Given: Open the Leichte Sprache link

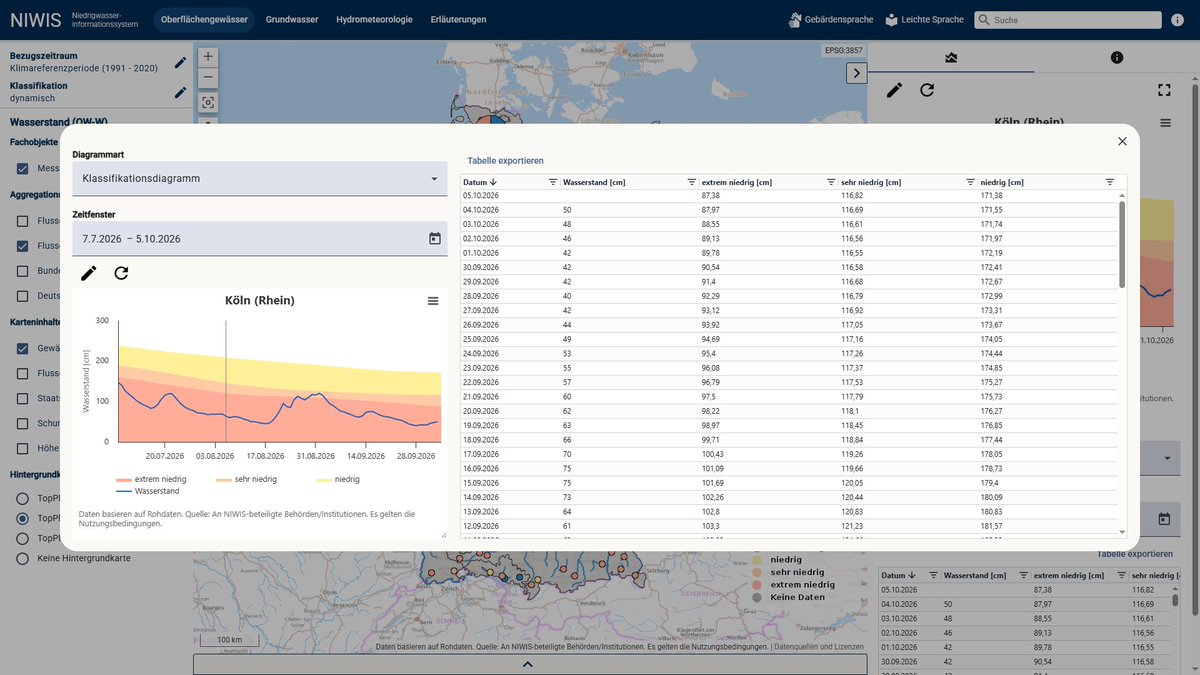Looking at the screenshot, I should (x=924, y=20).
